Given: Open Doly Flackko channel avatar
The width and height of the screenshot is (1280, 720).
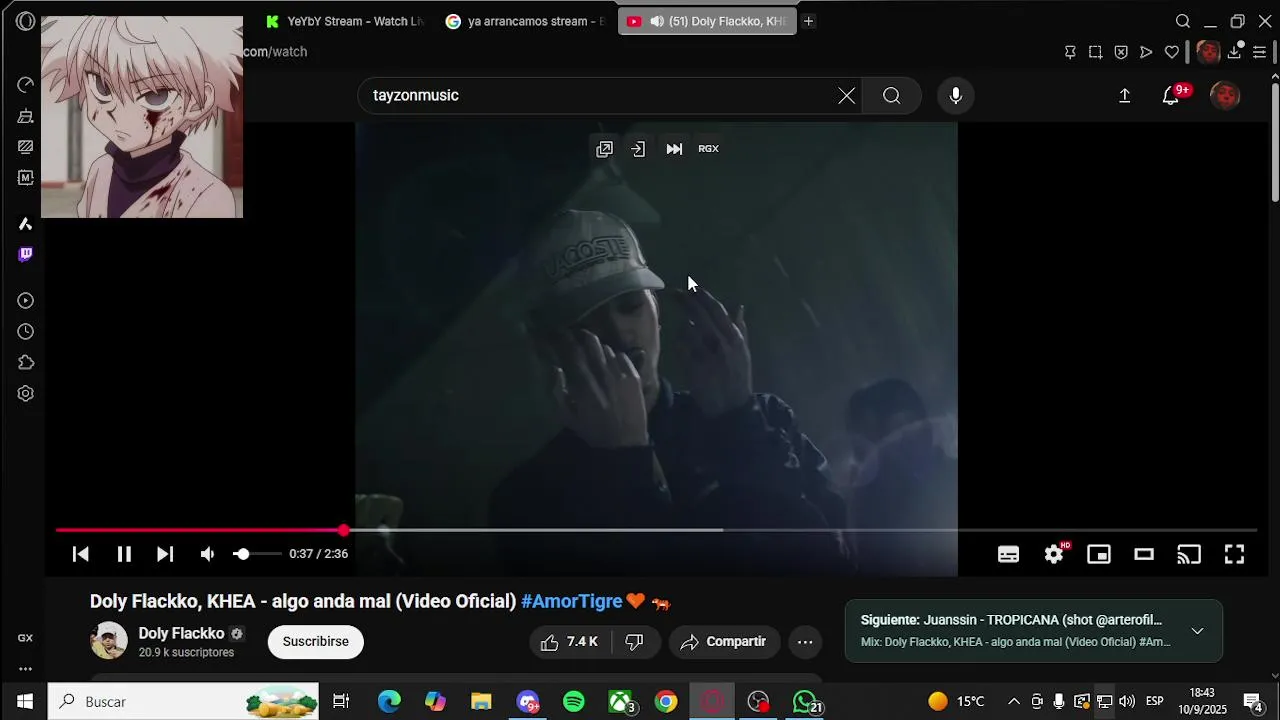Looking at the screenshot, I should click(x=109, y=641).
